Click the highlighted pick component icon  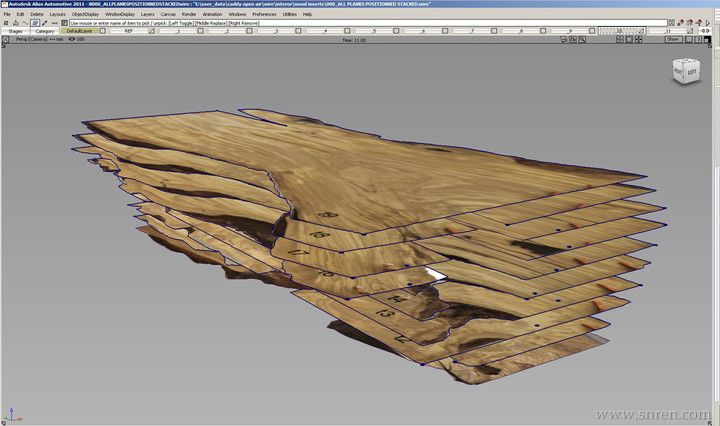35,23
